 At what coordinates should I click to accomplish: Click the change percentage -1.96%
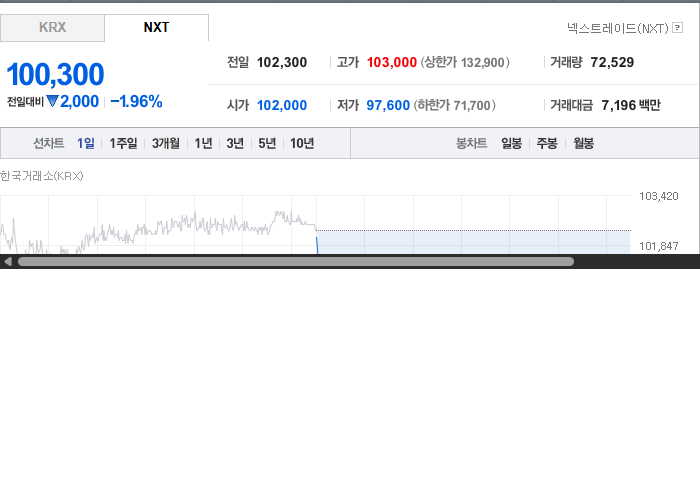(x=136, y=102)
